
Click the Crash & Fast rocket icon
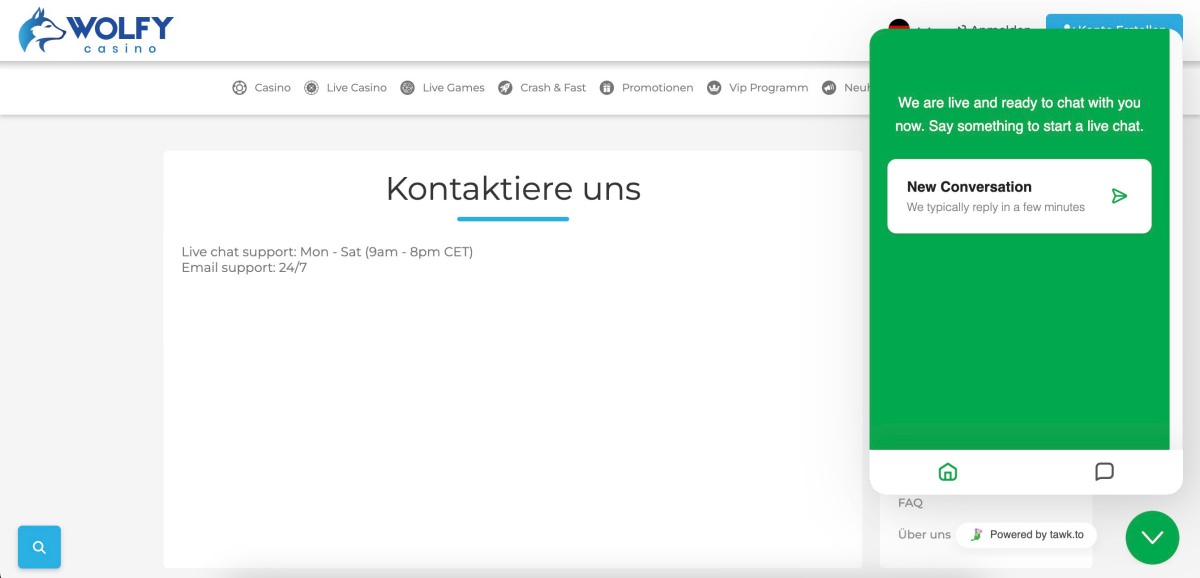coord(506,88)
